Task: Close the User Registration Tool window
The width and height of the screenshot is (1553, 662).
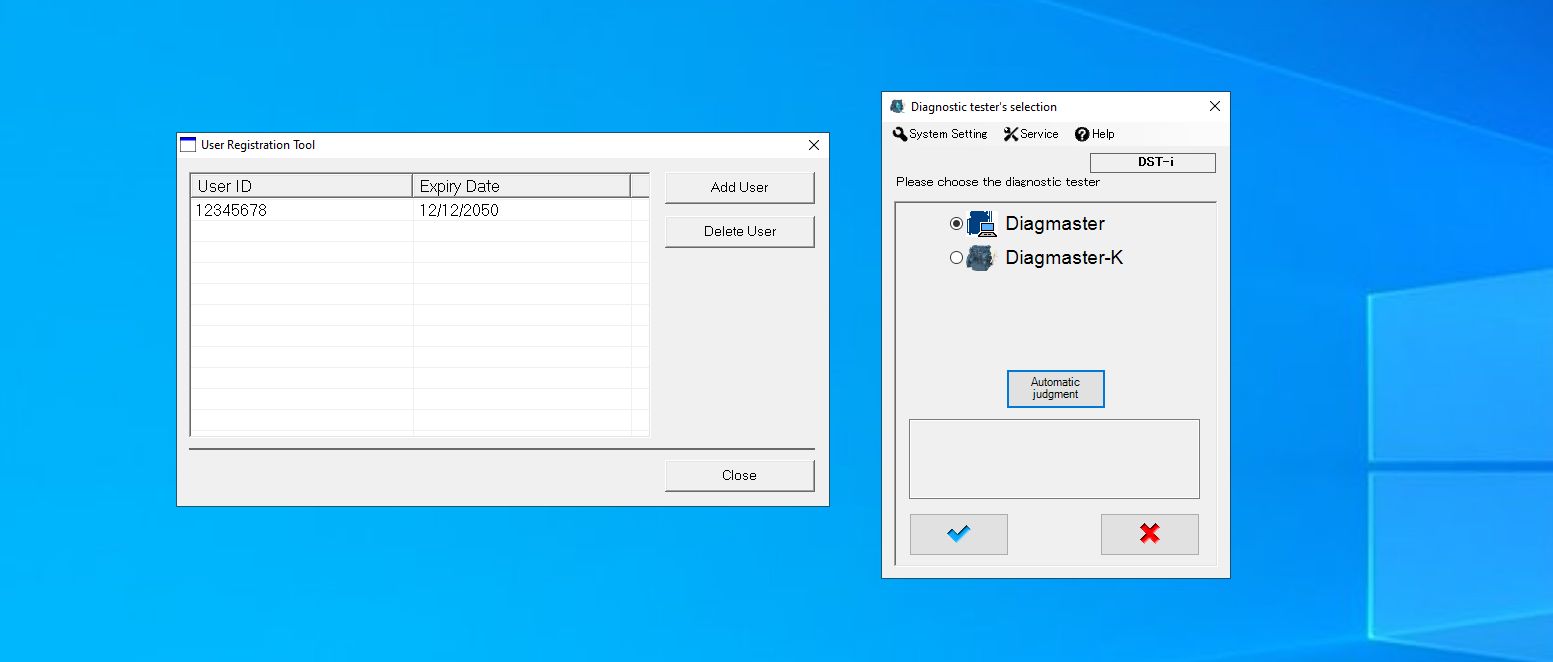Action: pos(814,145)
